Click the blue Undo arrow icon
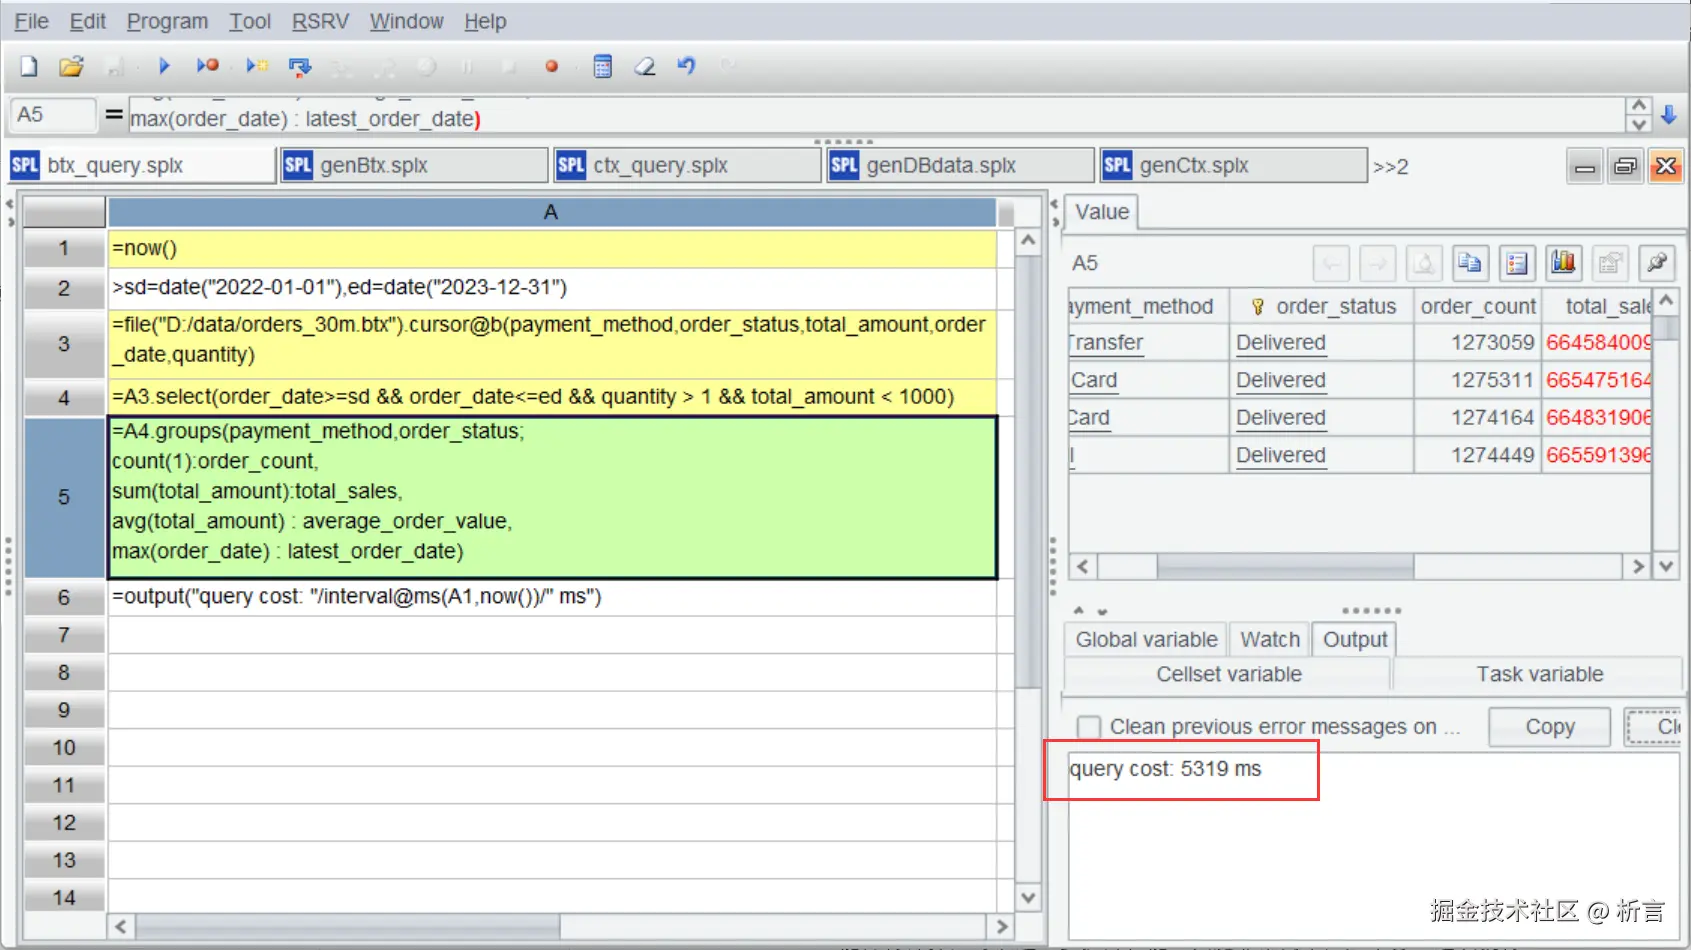The width and height of the screenshot is (1691, 950). click(x=686, y=66)
